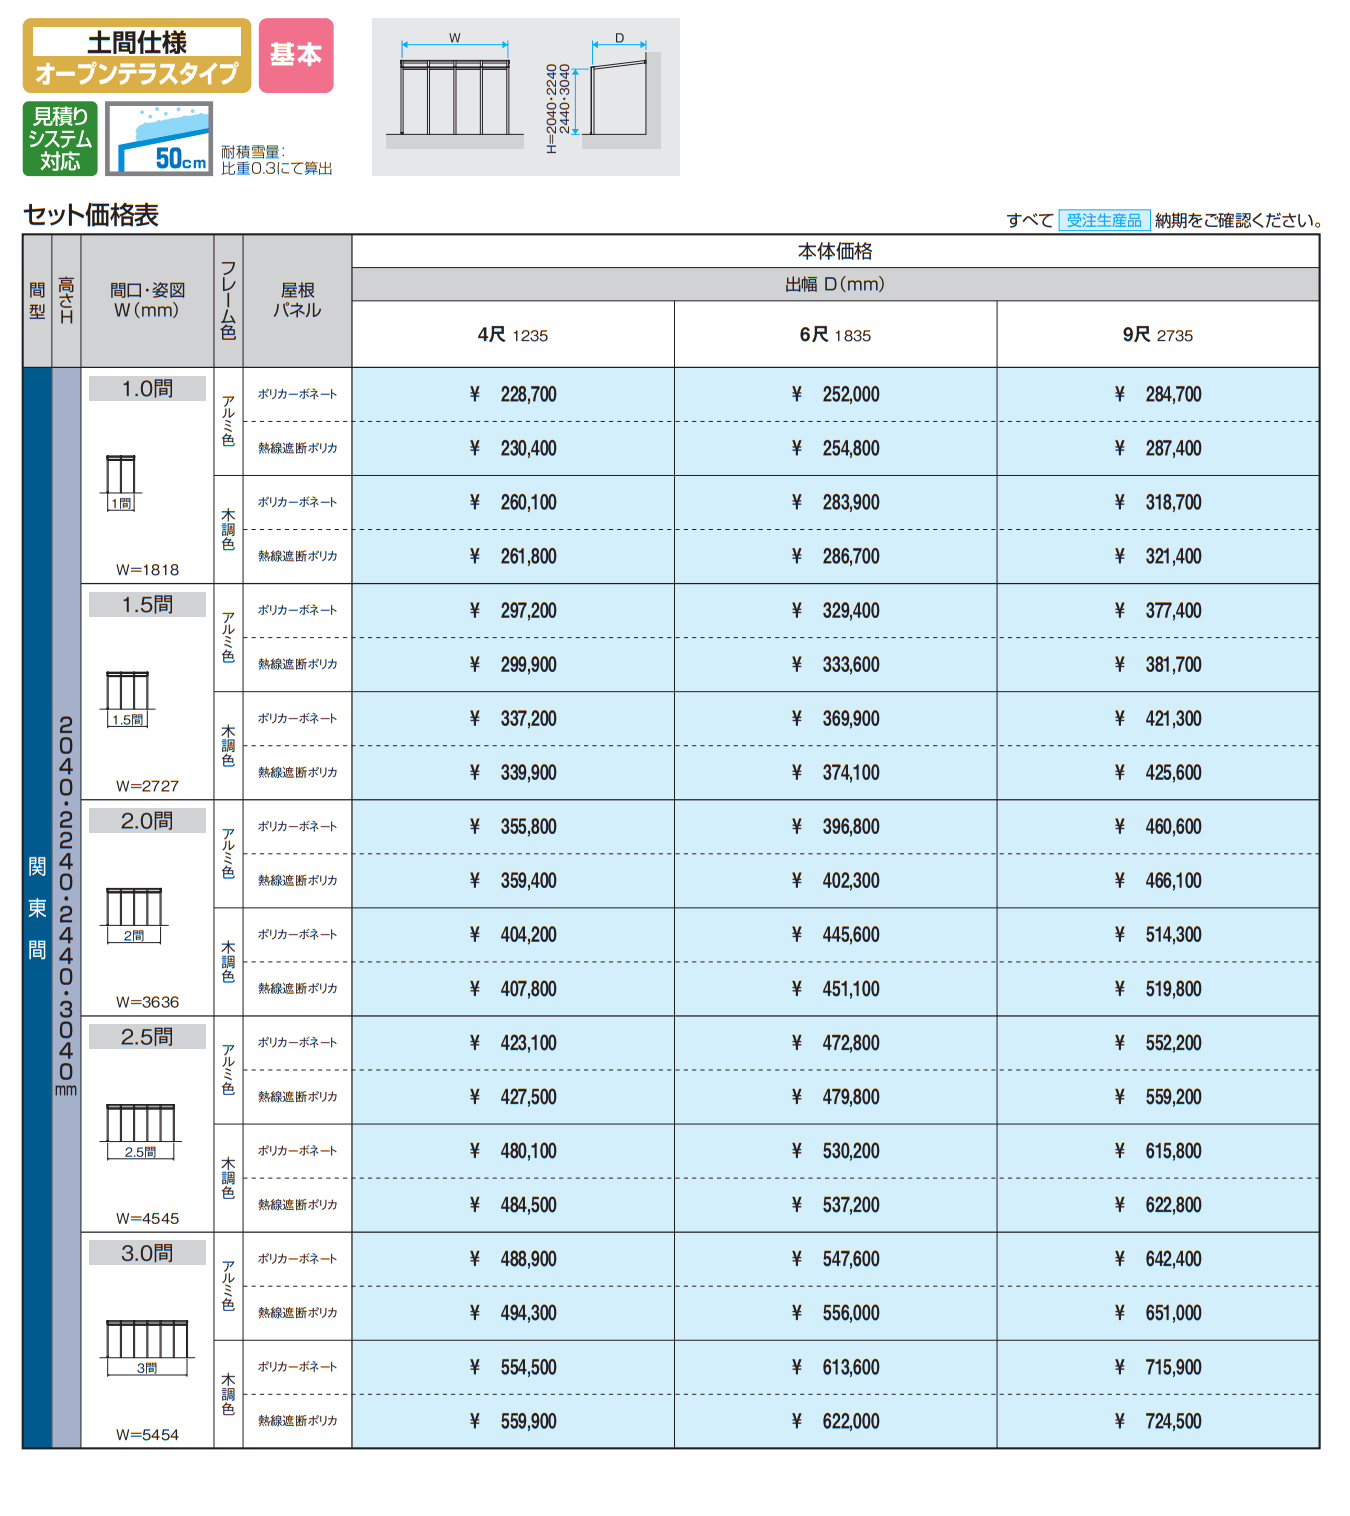Image resolution: width=1350 pixels, height=1516 pixels.
Task: Click the 50cm snow load icon
Action: tap(159, 139)
